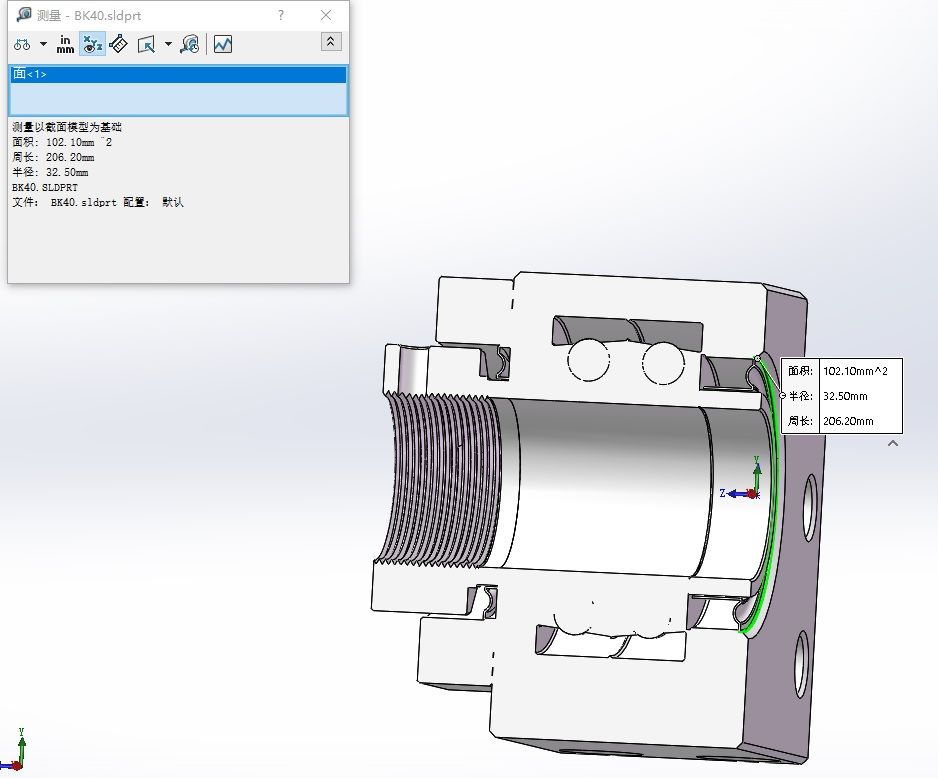Viewport: 938px width, 778px height.
Task: Click the point-to-point measurement icon
Action: point(118,44)
